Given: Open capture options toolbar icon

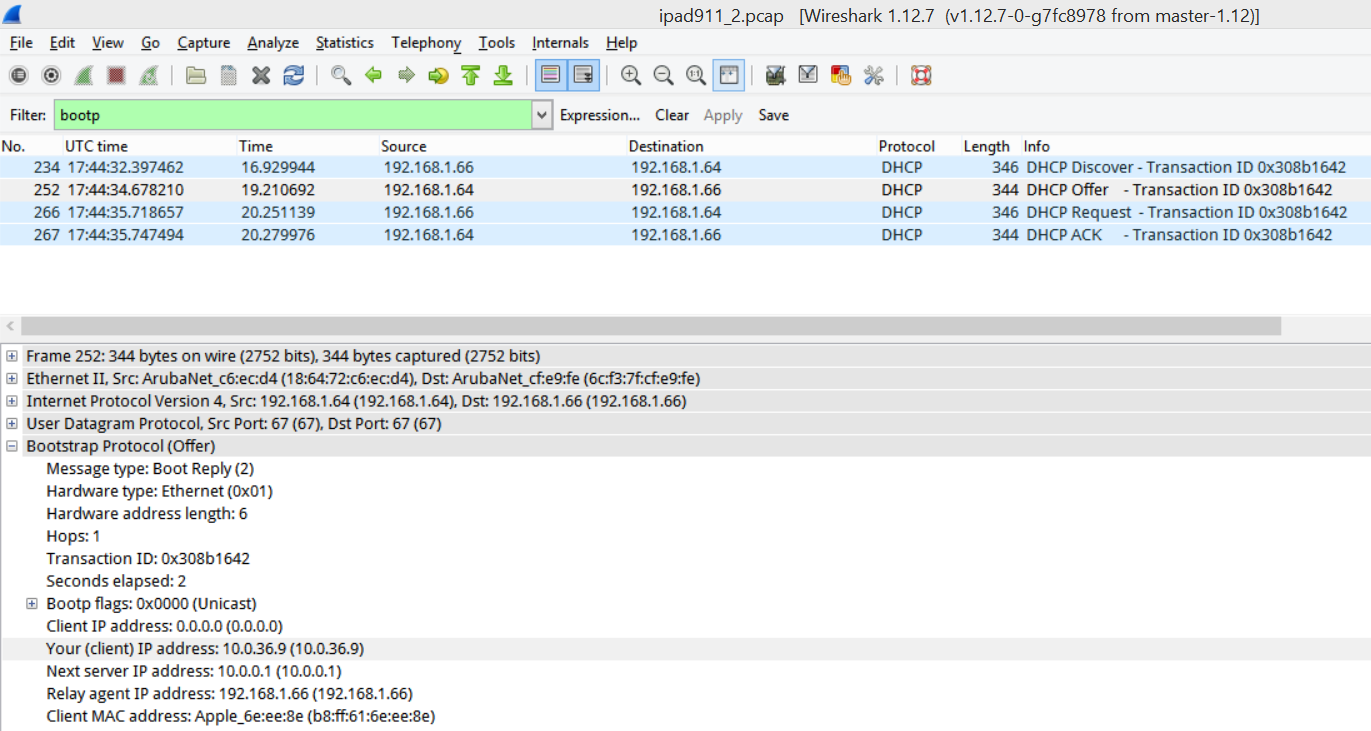Looking at the screenshot, I should coord(51,76).
